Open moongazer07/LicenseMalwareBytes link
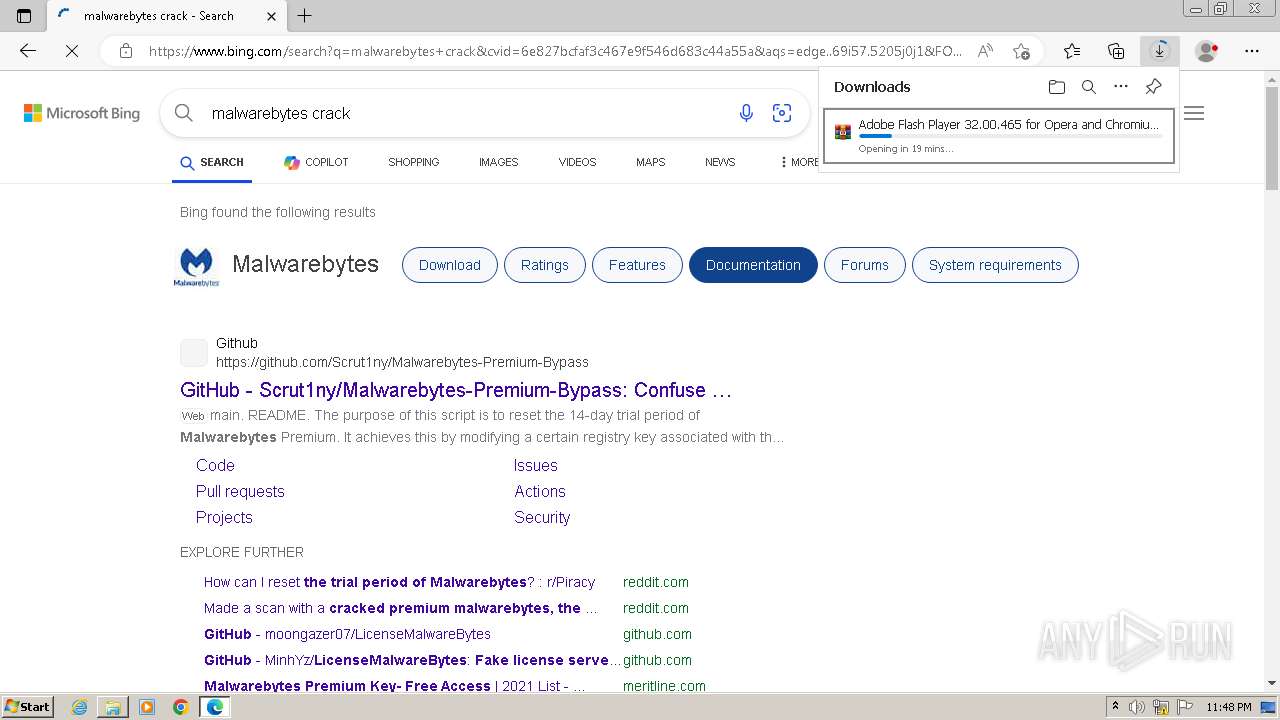 [x=347, y=634]
